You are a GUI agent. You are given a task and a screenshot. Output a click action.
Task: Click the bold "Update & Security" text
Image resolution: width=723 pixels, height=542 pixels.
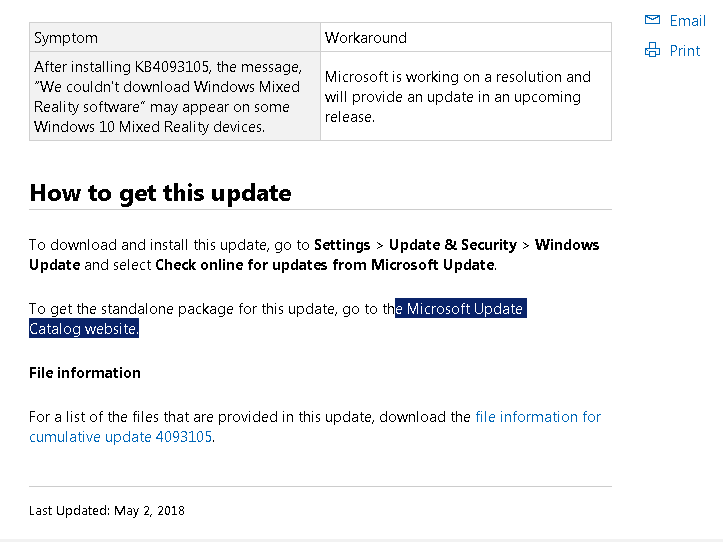[x=453, y=245]
